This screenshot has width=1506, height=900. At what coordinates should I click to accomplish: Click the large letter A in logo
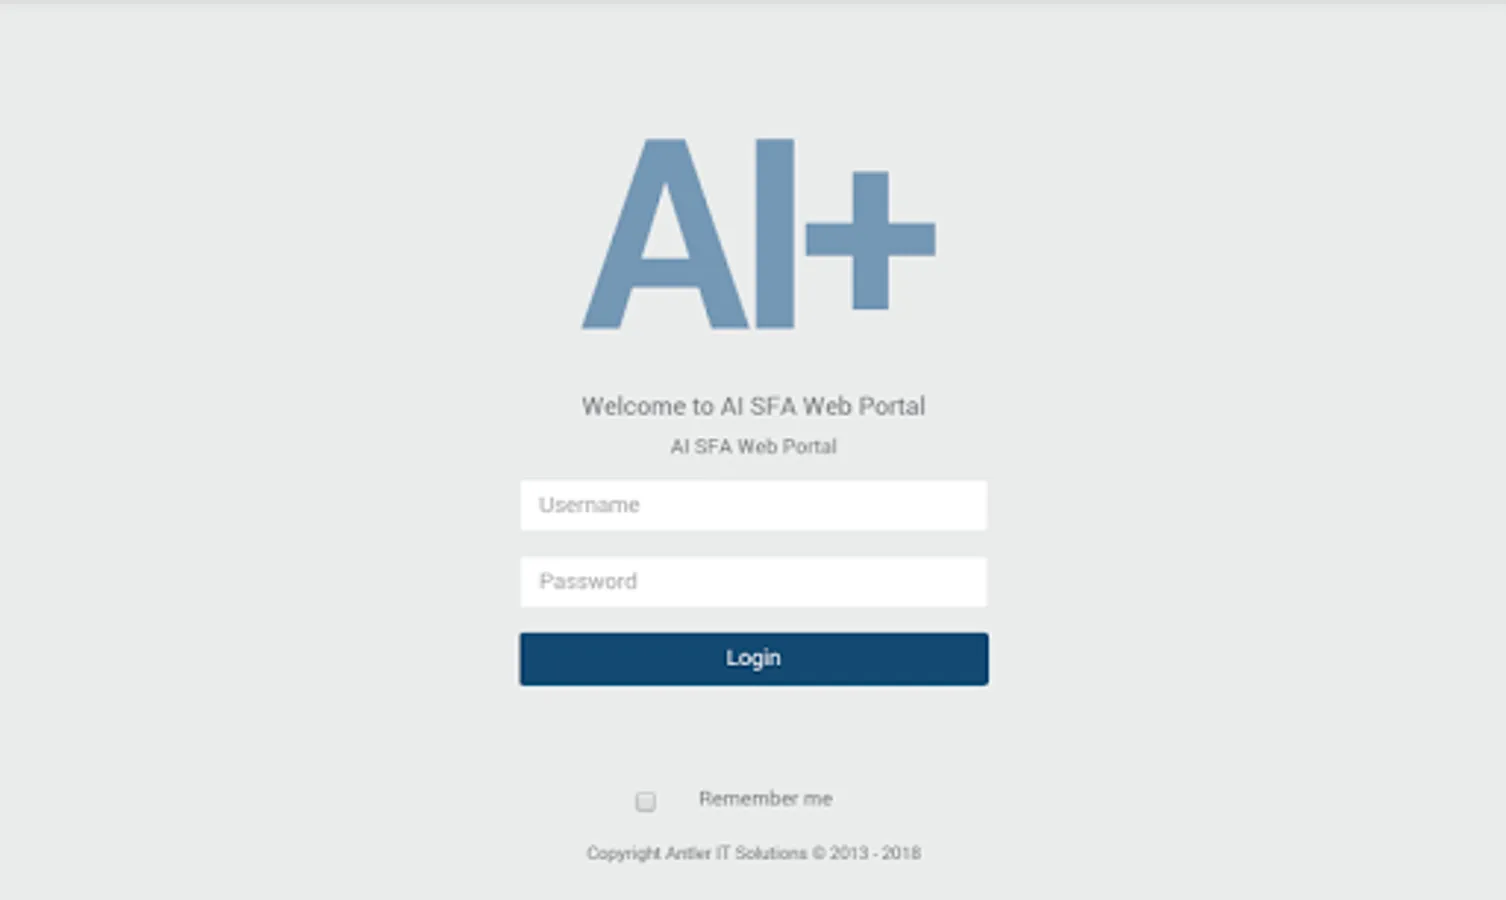click(665, 234)
